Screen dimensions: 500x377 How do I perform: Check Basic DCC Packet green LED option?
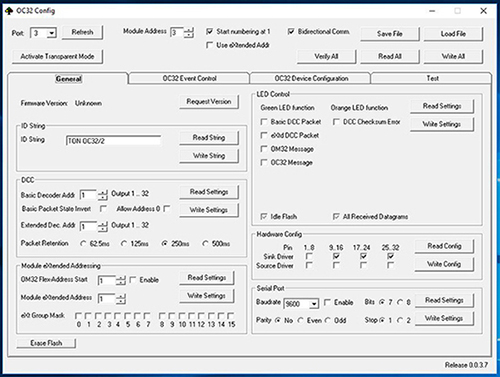tap(264, 122)
